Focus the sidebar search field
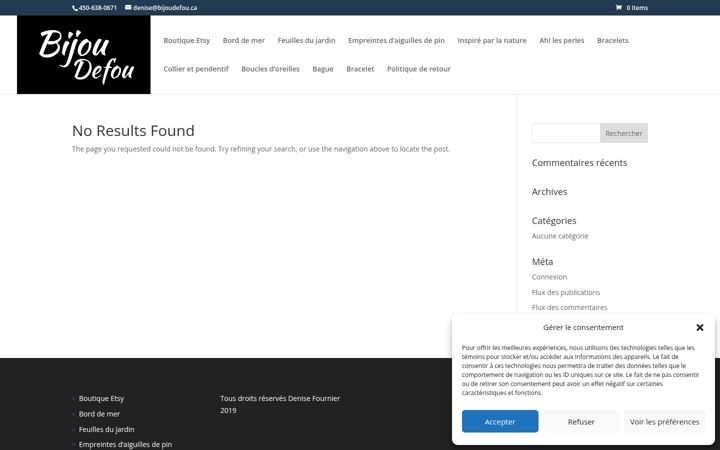The image size is (720, 450). (x=566, y=133)
